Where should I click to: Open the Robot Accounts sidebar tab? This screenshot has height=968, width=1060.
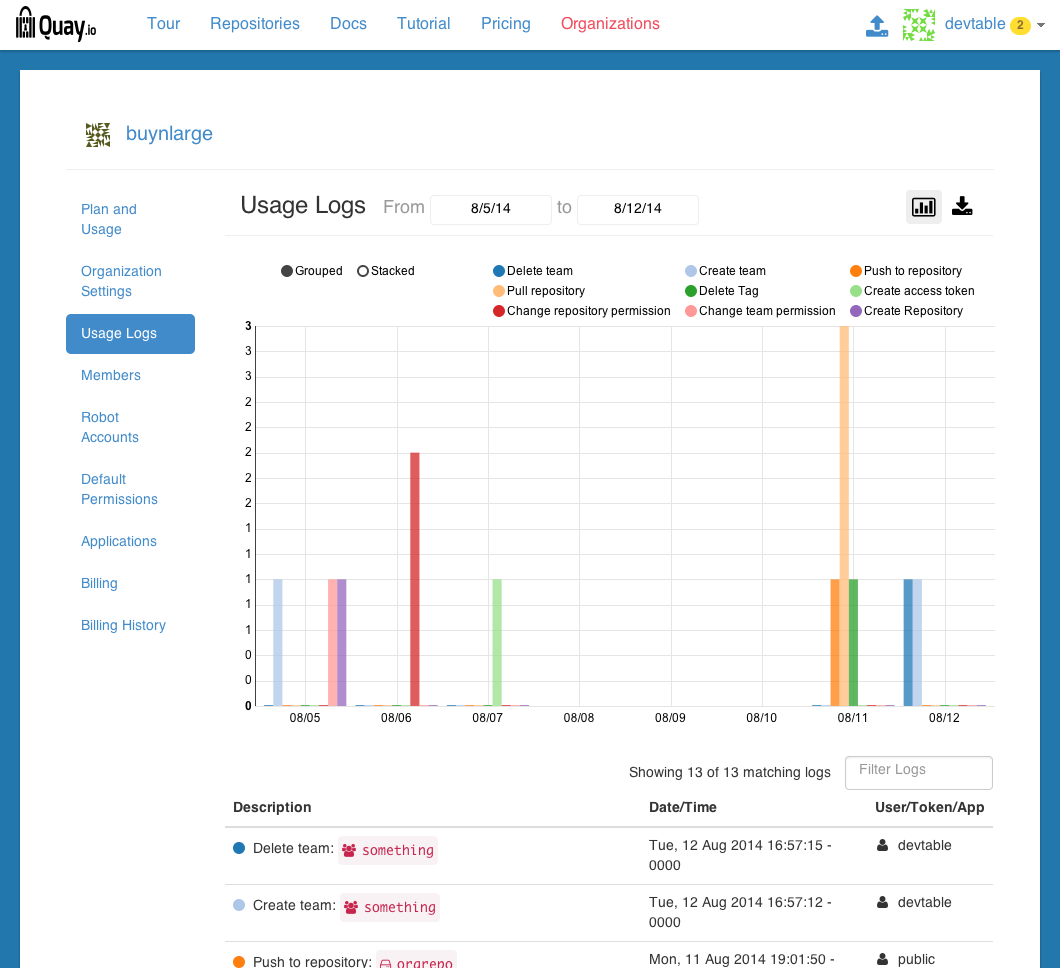(130, 427)
